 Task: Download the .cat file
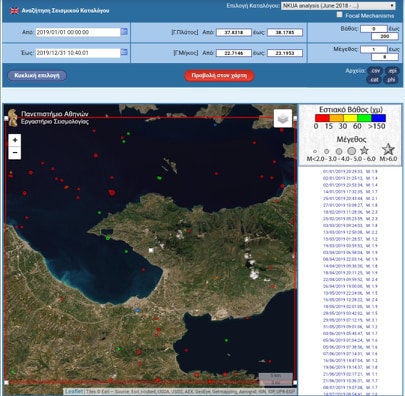(375, 80)
